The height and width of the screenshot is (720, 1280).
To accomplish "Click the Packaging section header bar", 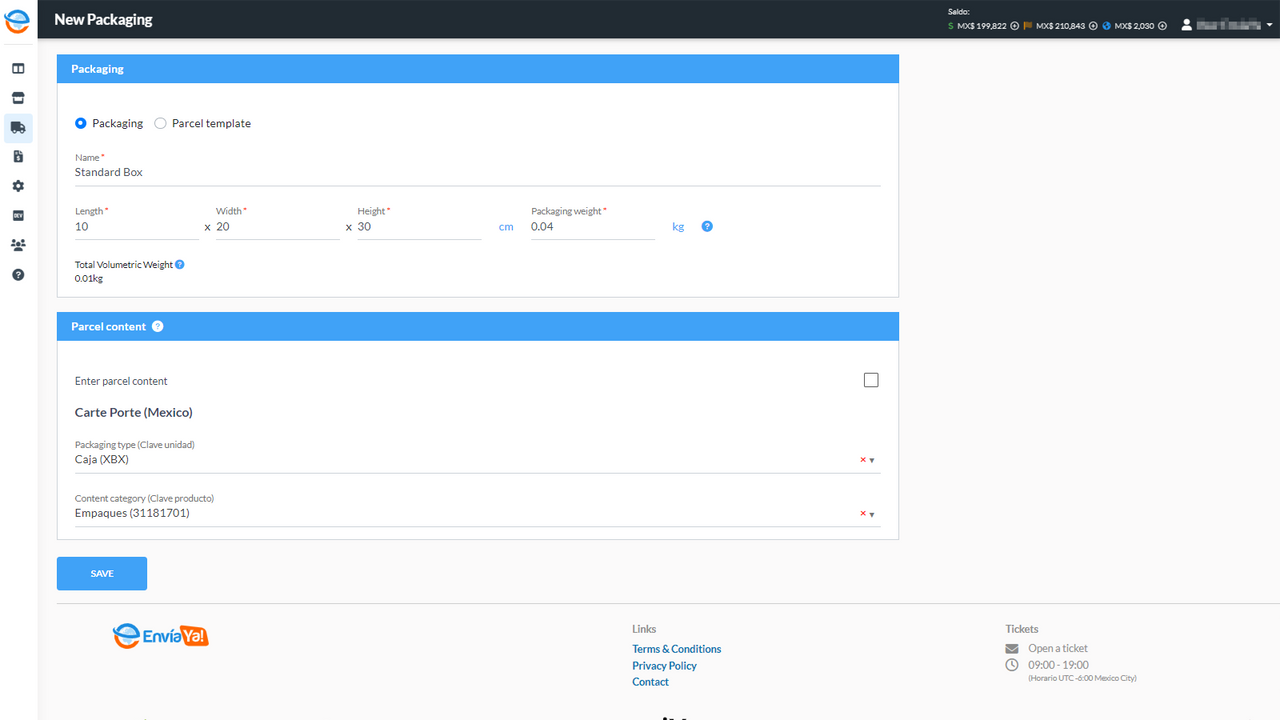I will click(478, 69).
